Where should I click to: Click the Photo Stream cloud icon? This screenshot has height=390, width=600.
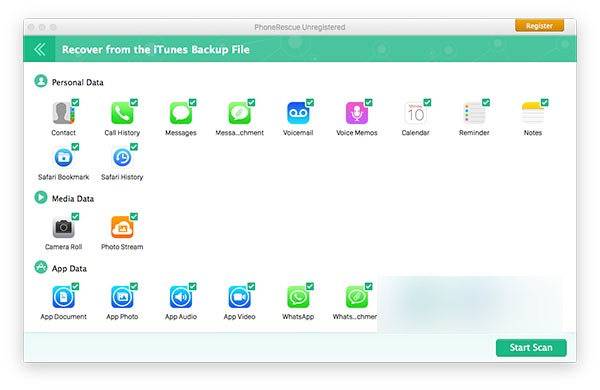click(122, 227)
